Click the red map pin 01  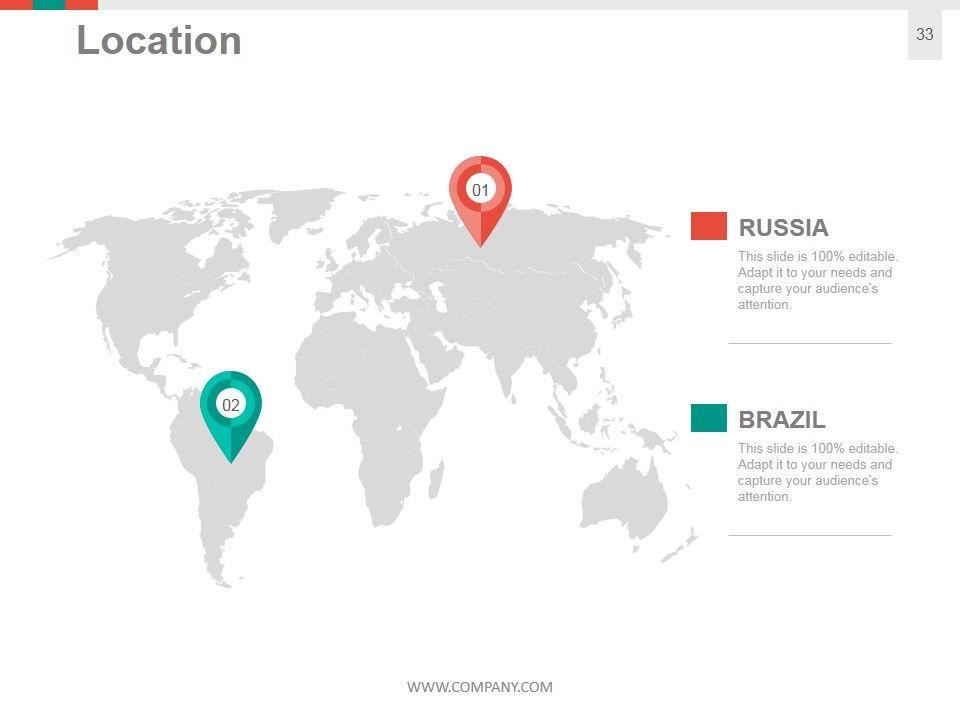481,199
